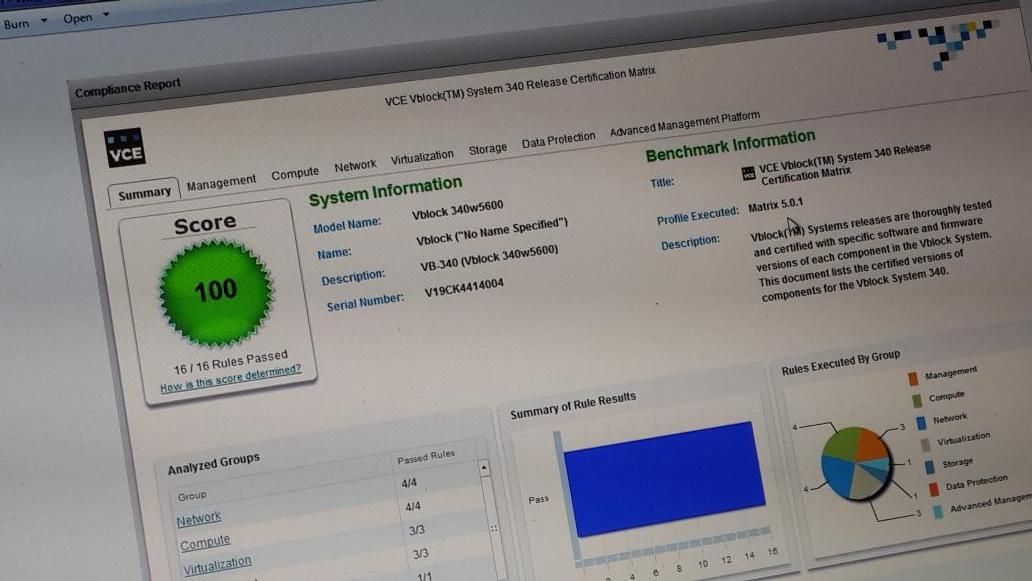Screen dimensions: 1032x581
Task: Click the blue Network legend swatch
Action: tap(921, 422)
